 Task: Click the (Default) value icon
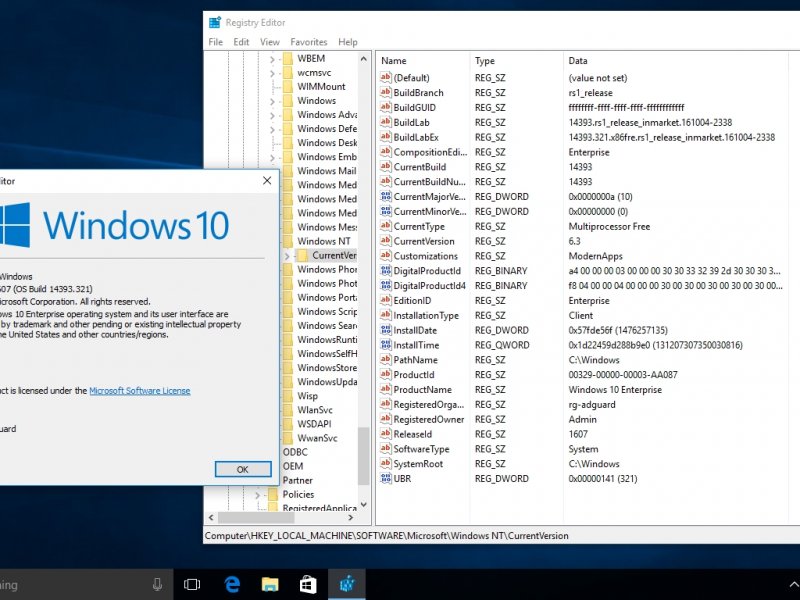[385, 78]
